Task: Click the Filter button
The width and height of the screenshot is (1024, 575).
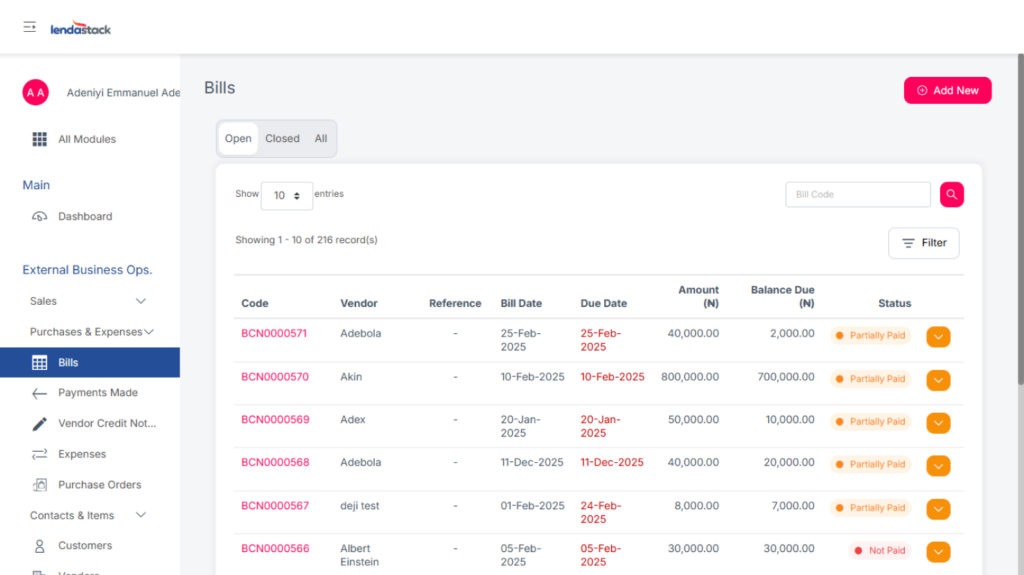Action: 923,243
